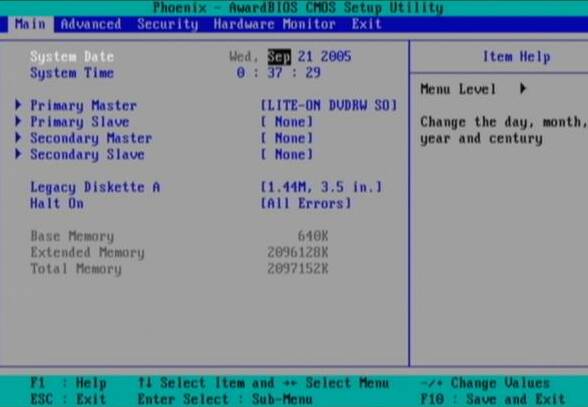The width and height of the screenshot is (588, 407).
Task: Select the Secondary Master entry
Action: pyautogui.click(x=91, y=138)
